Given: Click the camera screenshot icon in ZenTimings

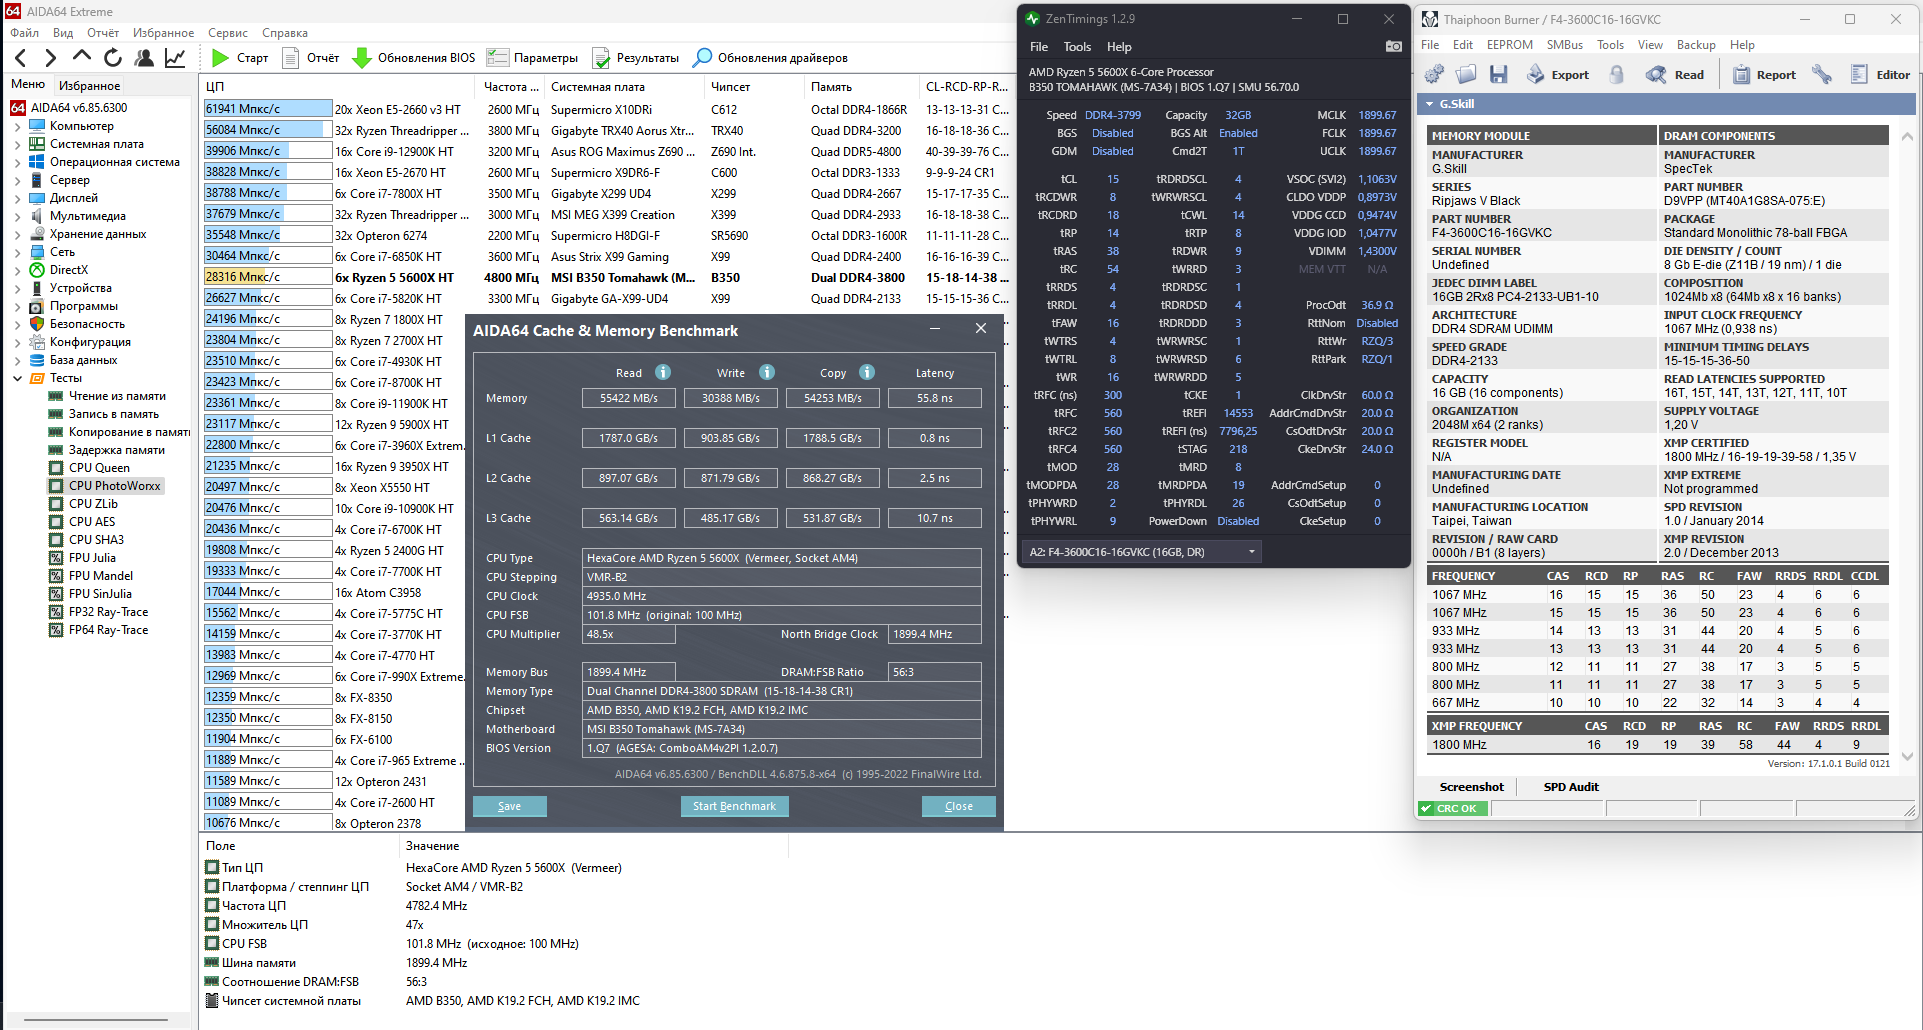Looking at the screenshot, I should click(1393, 47).
